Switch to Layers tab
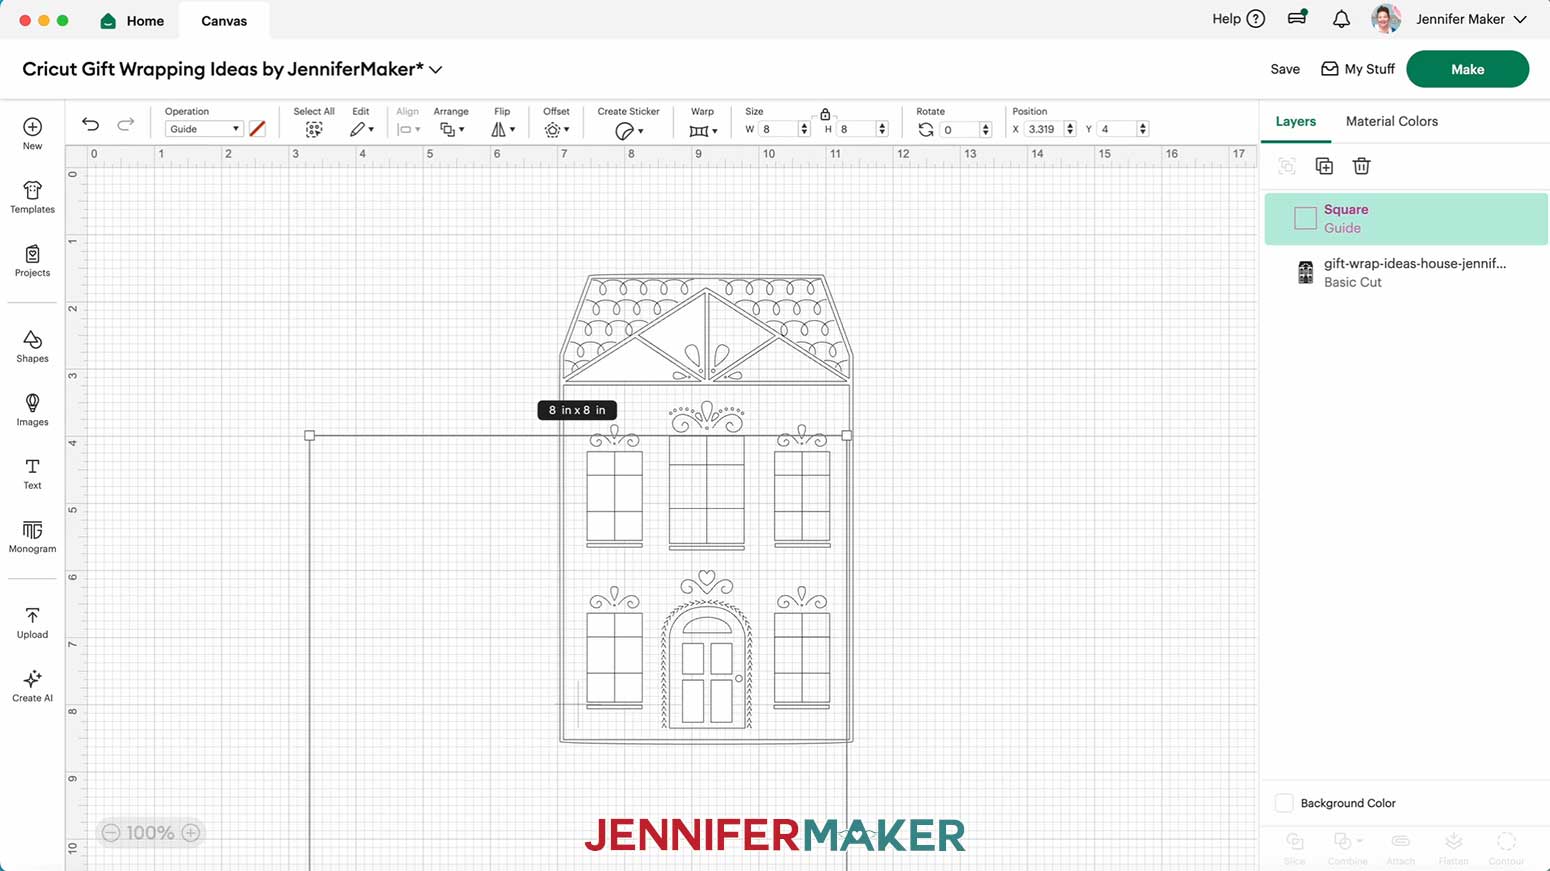 point(1295,121)
